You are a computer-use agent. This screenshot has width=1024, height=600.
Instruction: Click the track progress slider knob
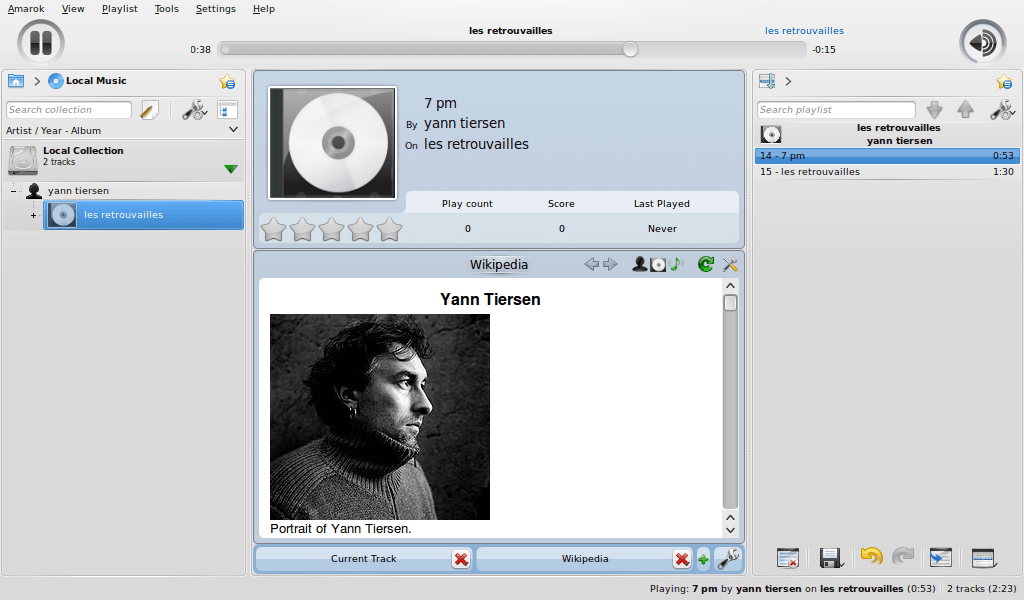tap(630, 49)
